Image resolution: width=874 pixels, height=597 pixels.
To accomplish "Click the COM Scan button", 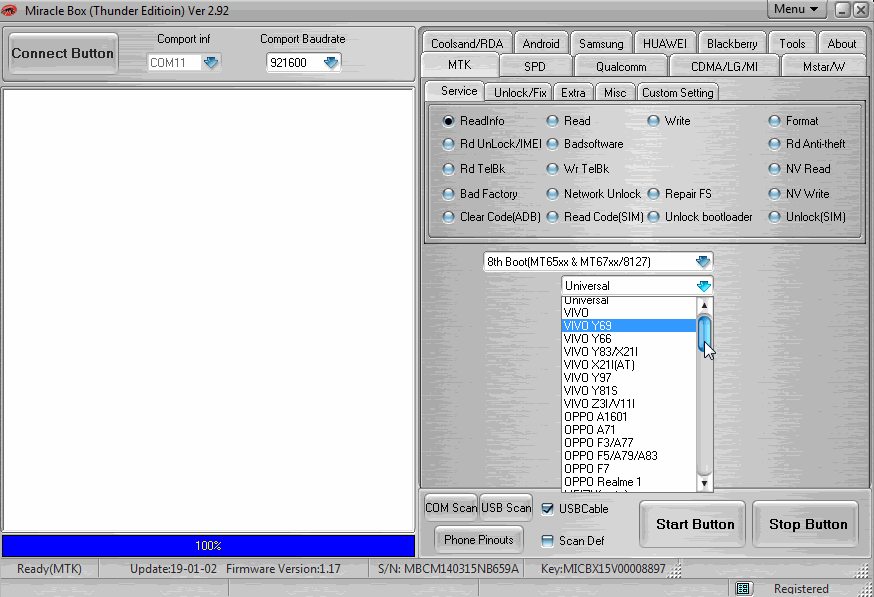I will click(x=451, y=508).
